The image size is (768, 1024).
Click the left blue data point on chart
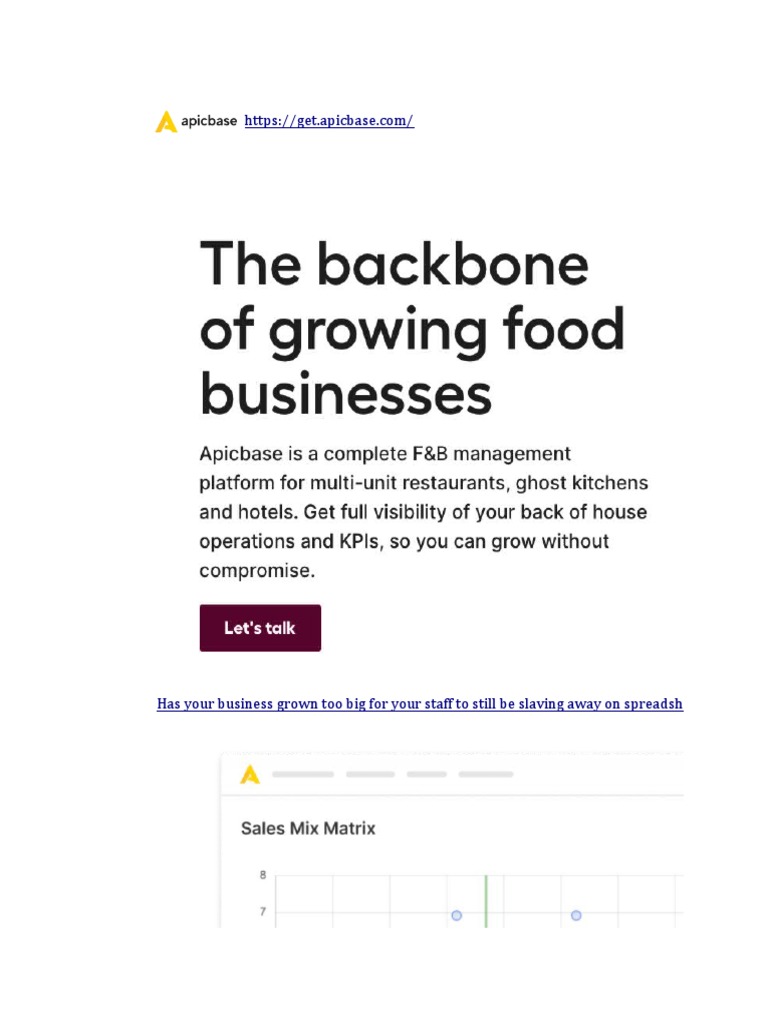pyautogui.click(x=457, y=915)
